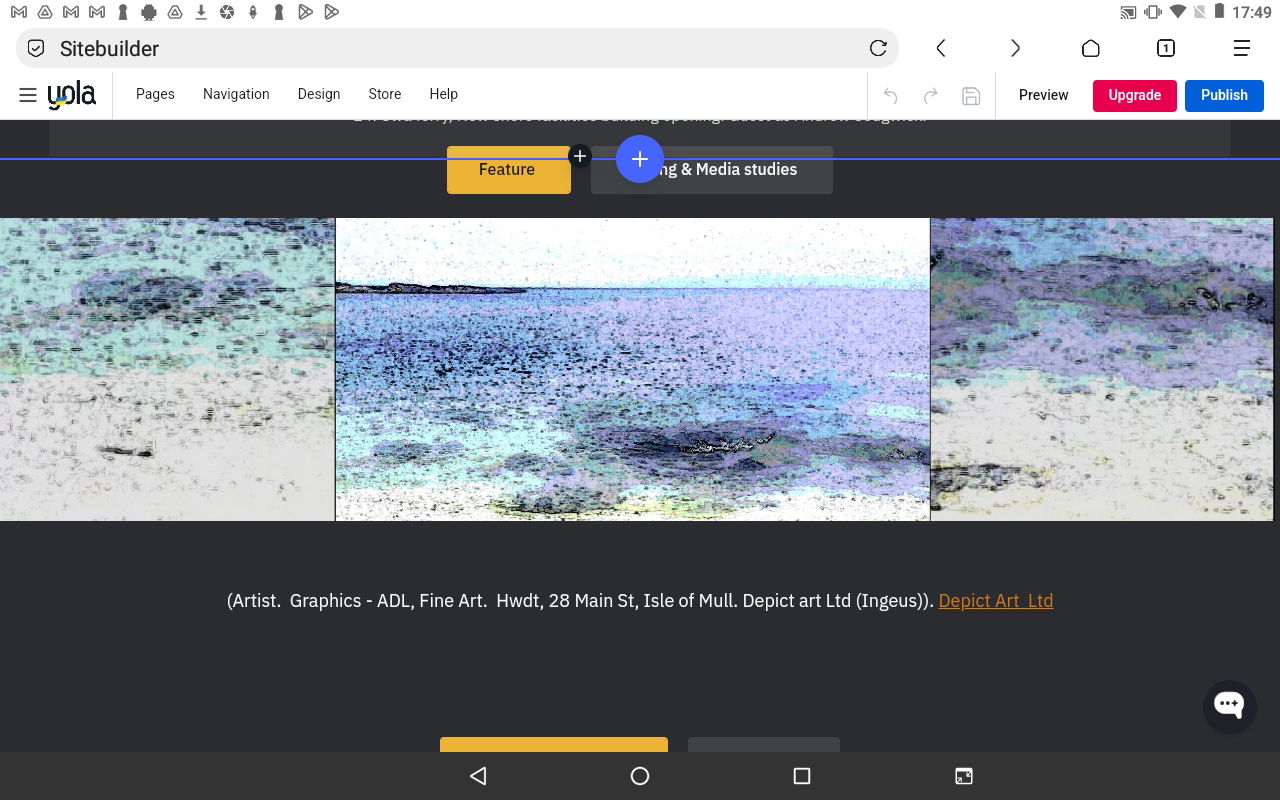
Task: Click the Media studies button
Action: (x=712, y=170)
